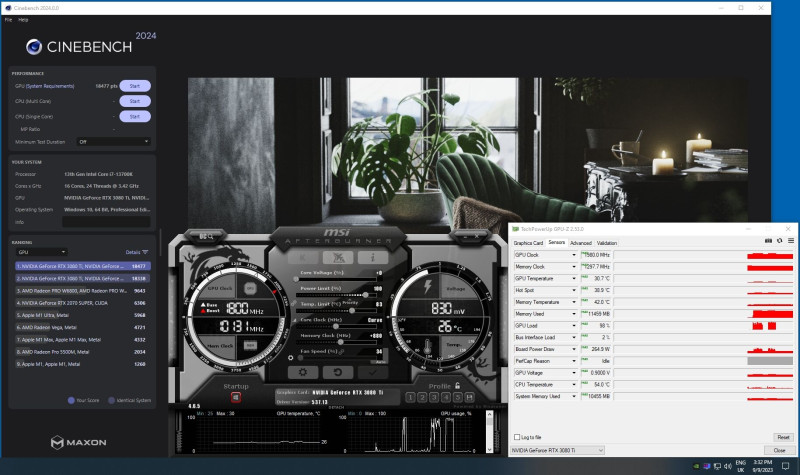Switch to Sensors tab in GPU-Z
Viewport: 800px width, 475px height.
(557, 242)
